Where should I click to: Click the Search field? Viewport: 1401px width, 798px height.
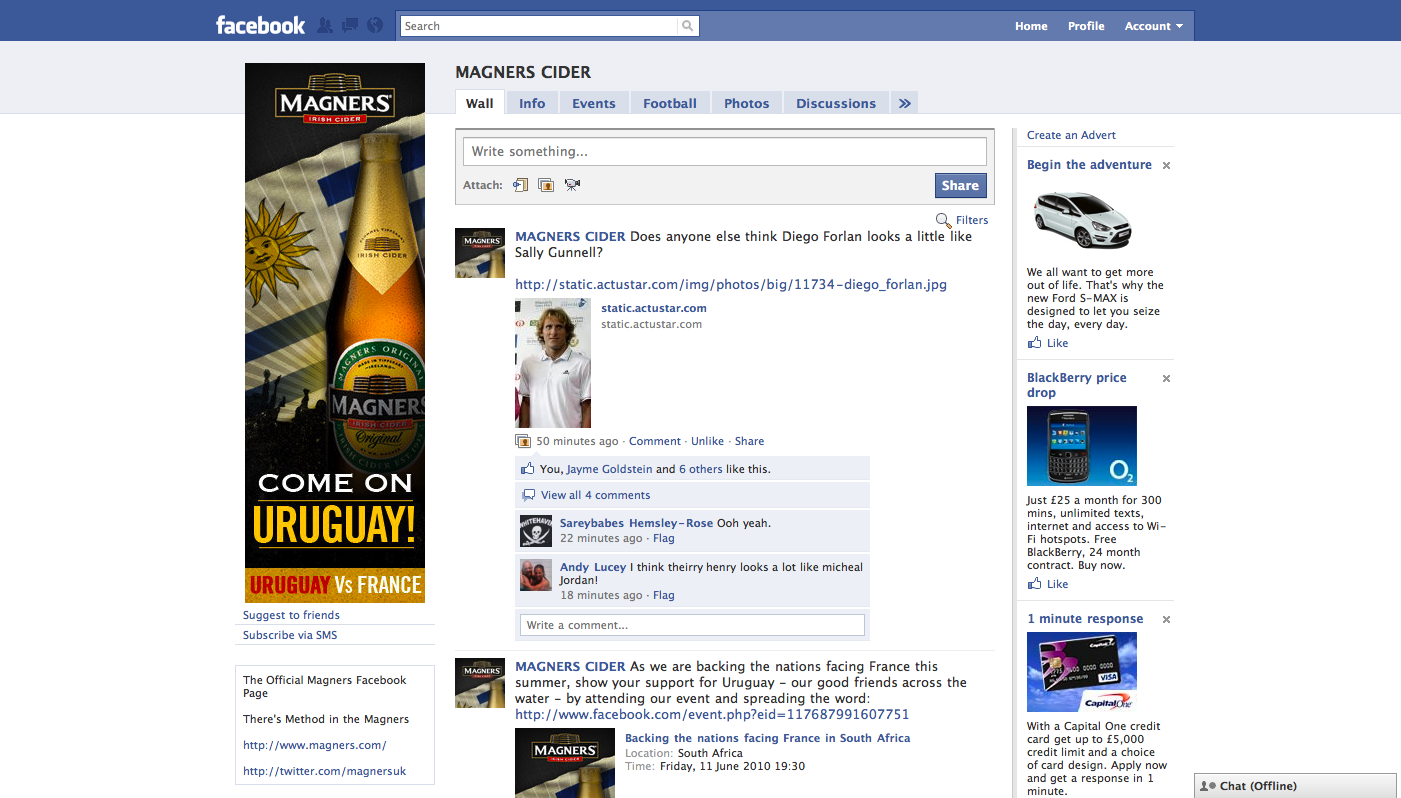pyautogui.click(x=539, y=26)
